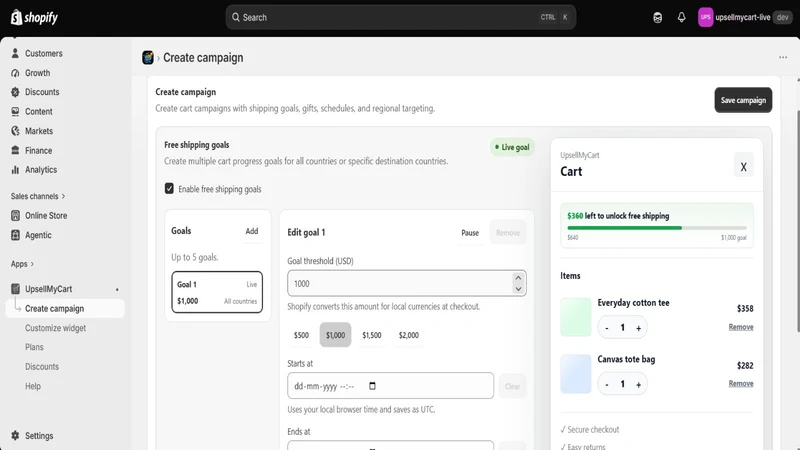800x450 pixels.
Task: Focus the top Search bar
Action: tap(401, 17)
